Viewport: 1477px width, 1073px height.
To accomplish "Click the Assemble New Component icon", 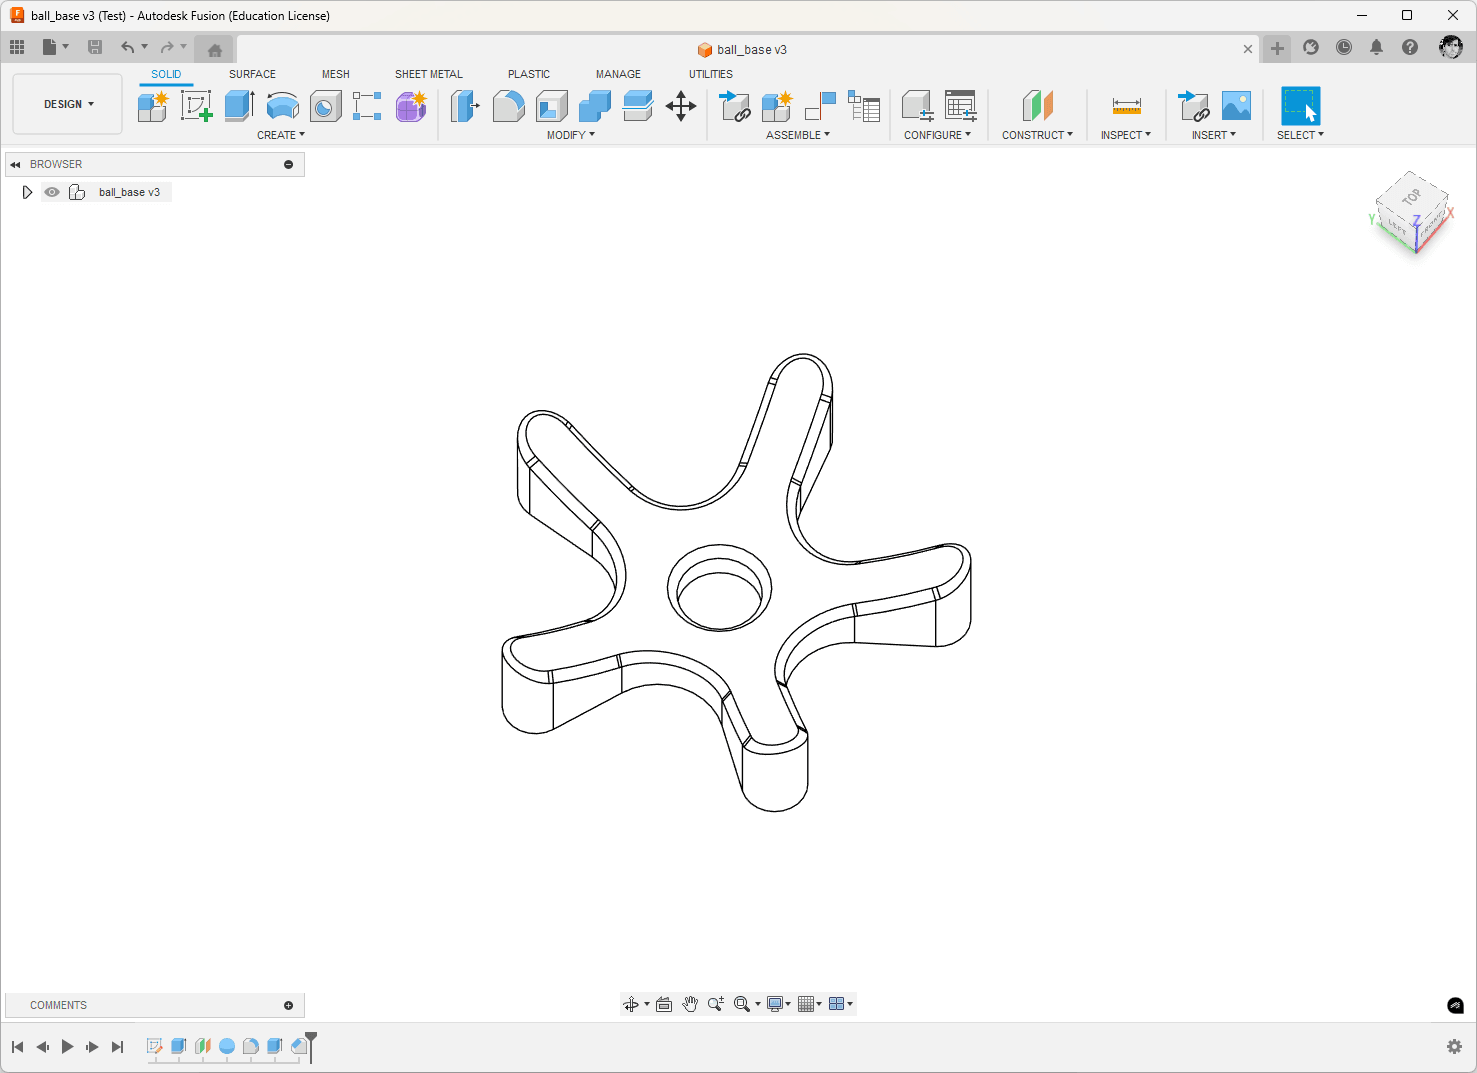I will point(777,106).
